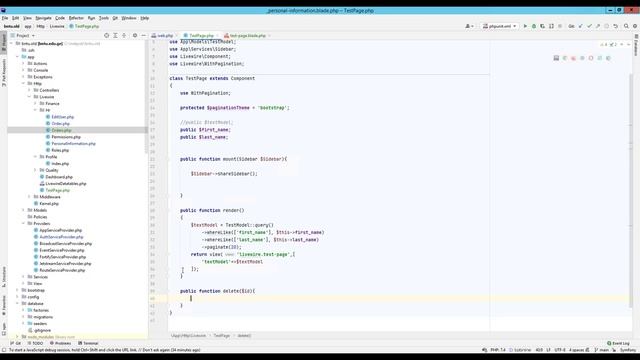Viewport: 640px width, 360px height.
Task: Open Event Log in status bar
Action: pyautogui.click(x=618, y=343)
